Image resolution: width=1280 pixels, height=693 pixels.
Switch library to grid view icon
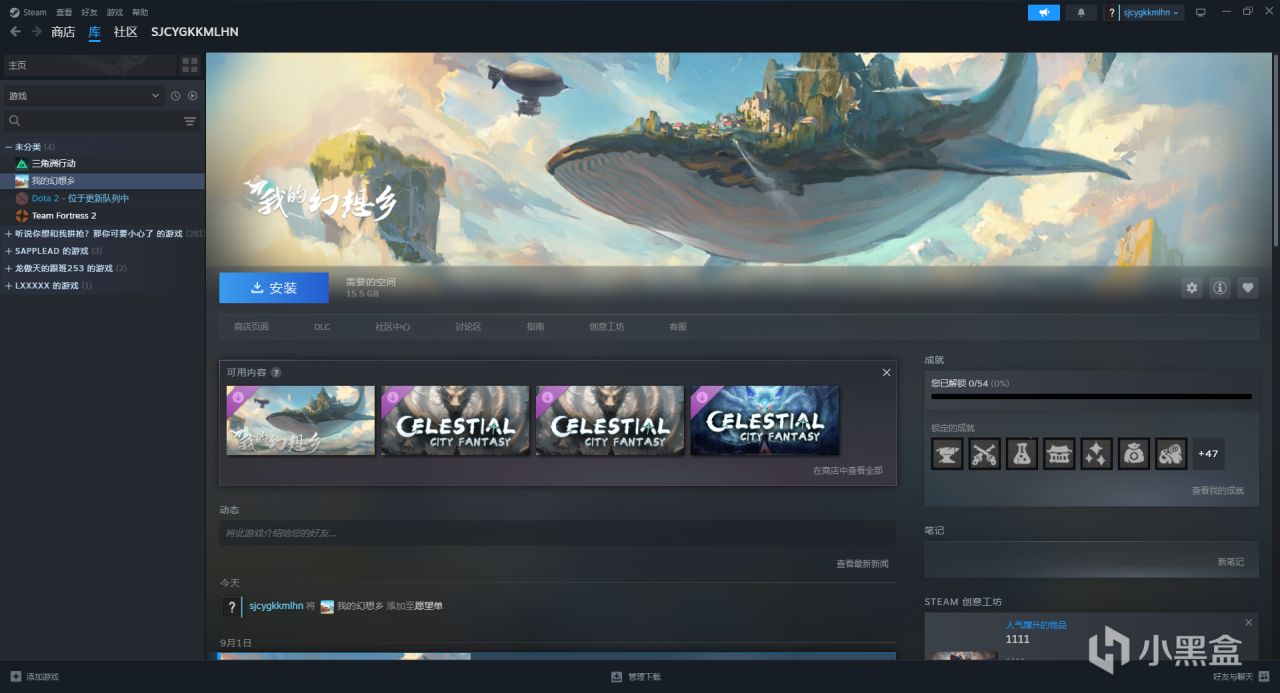tap(189, 65)
